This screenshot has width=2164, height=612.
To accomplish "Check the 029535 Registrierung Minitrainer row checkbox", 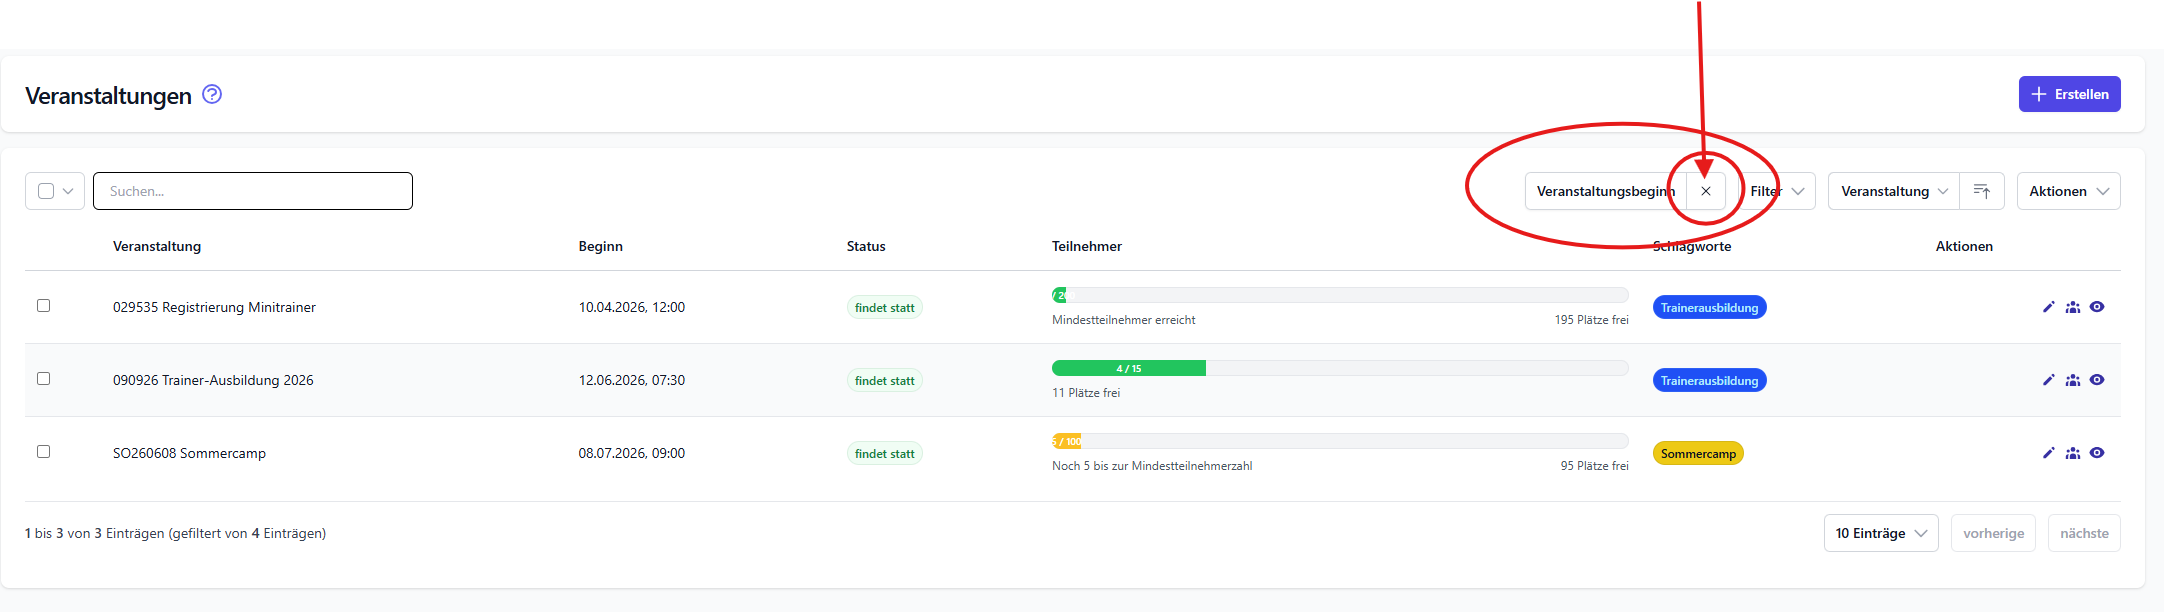I will (x=43, y=306).
